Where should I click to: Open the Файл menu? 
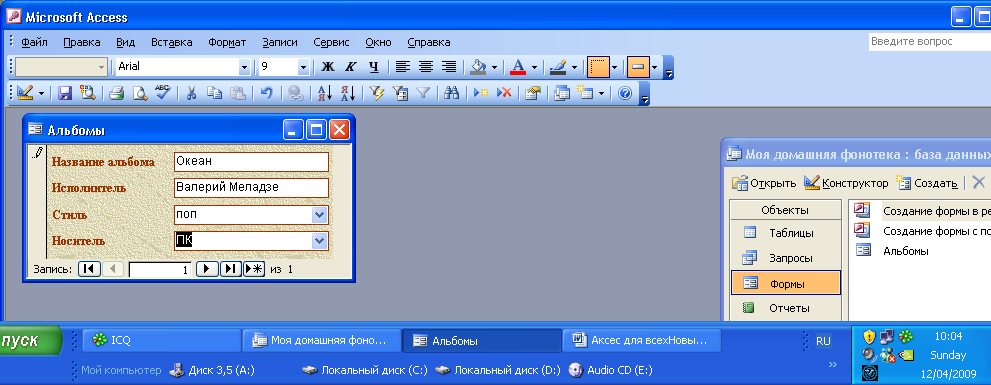coord(34,42)
